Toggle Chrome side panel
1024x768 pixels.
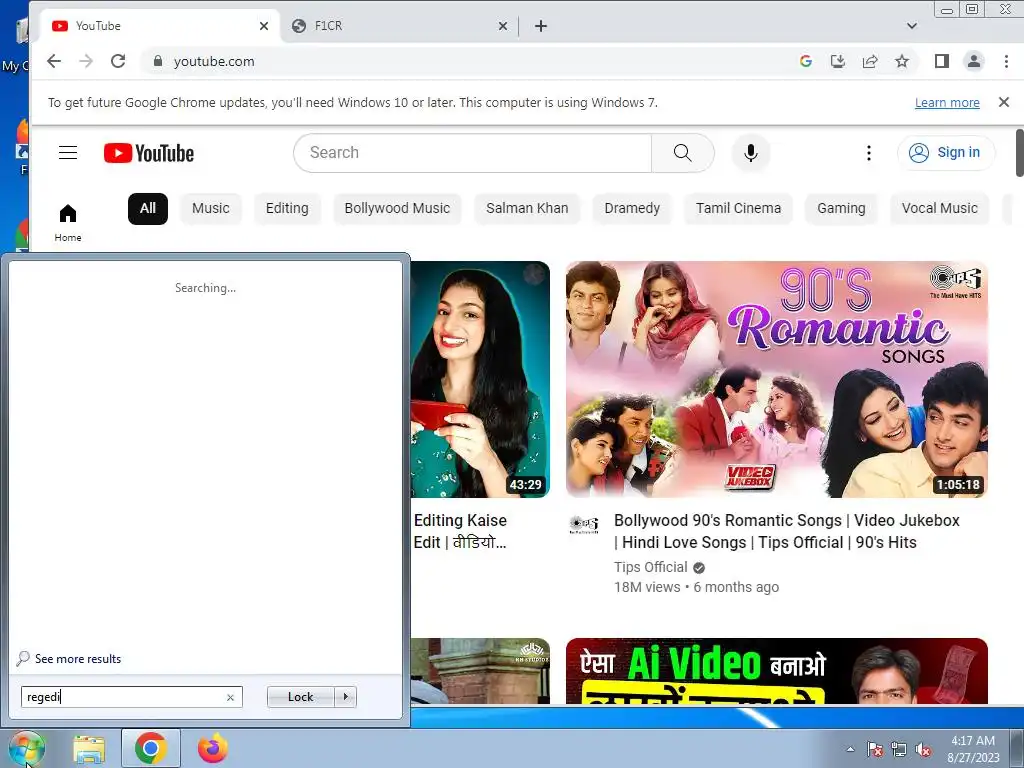941,61
